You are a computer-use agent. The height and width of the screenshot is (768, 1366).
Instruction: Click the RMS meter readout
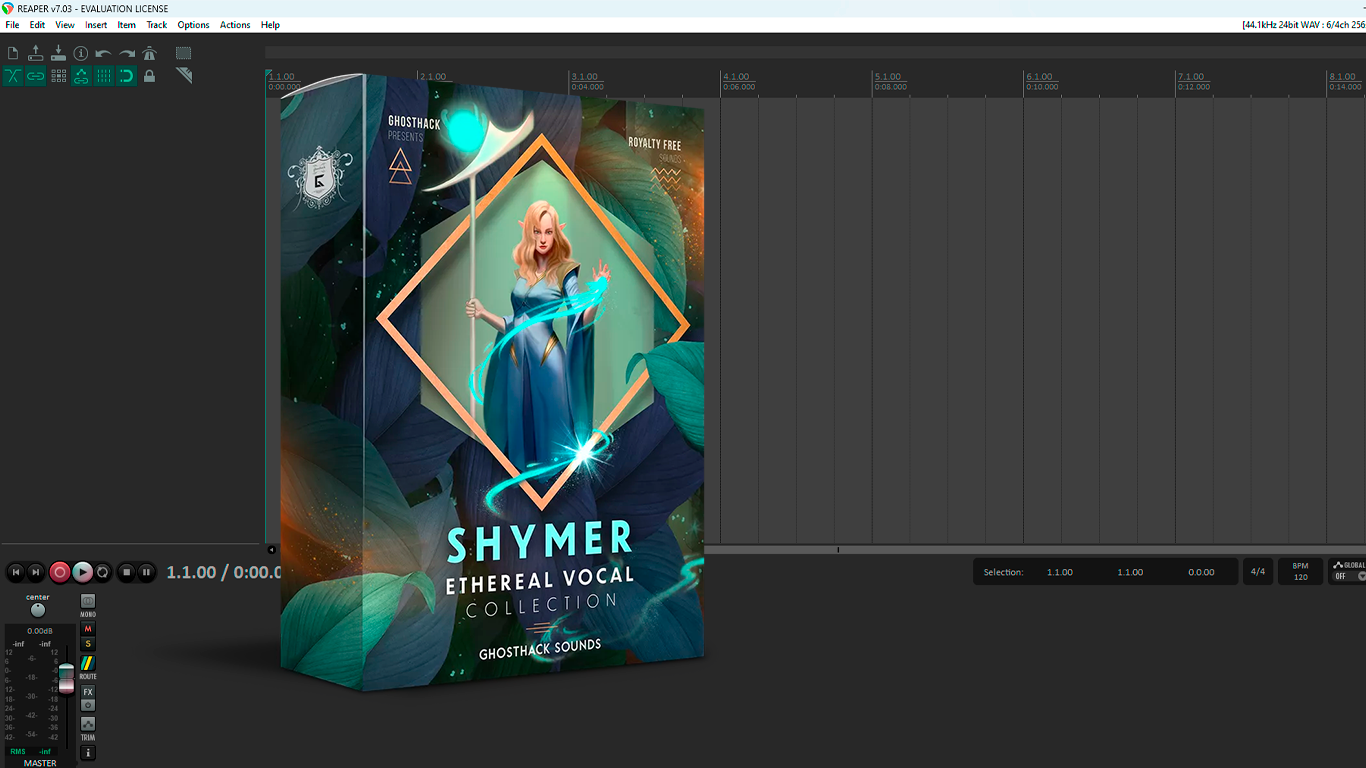30,751
